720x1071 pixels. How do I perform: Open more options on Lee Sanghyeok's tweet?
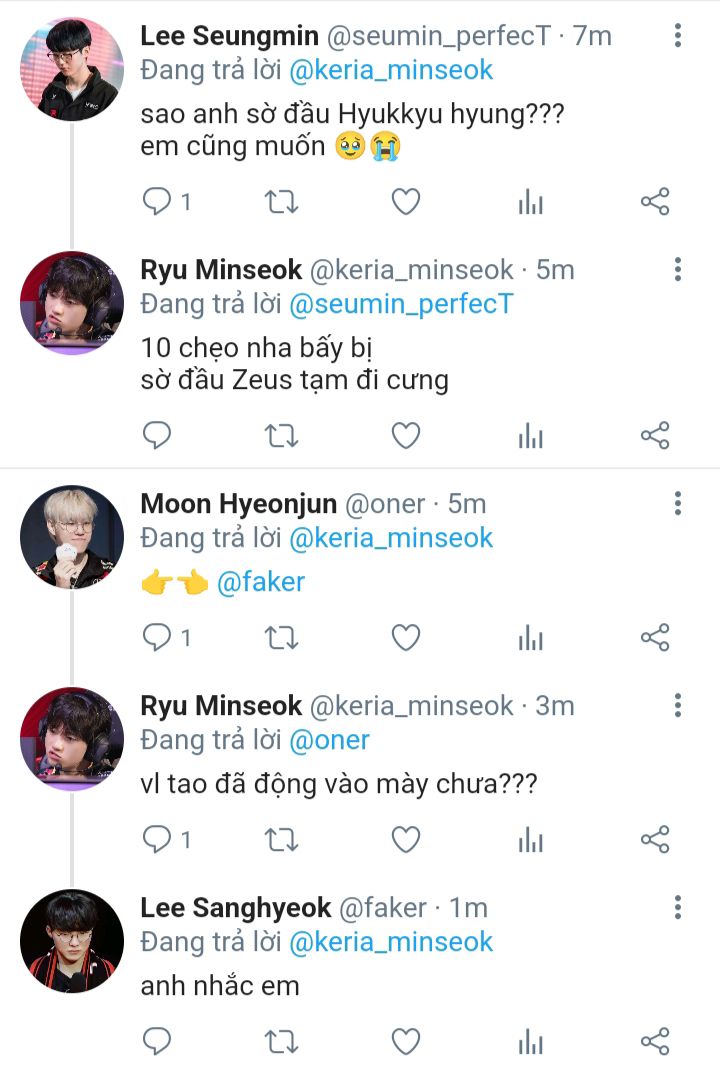pos(678,907)
